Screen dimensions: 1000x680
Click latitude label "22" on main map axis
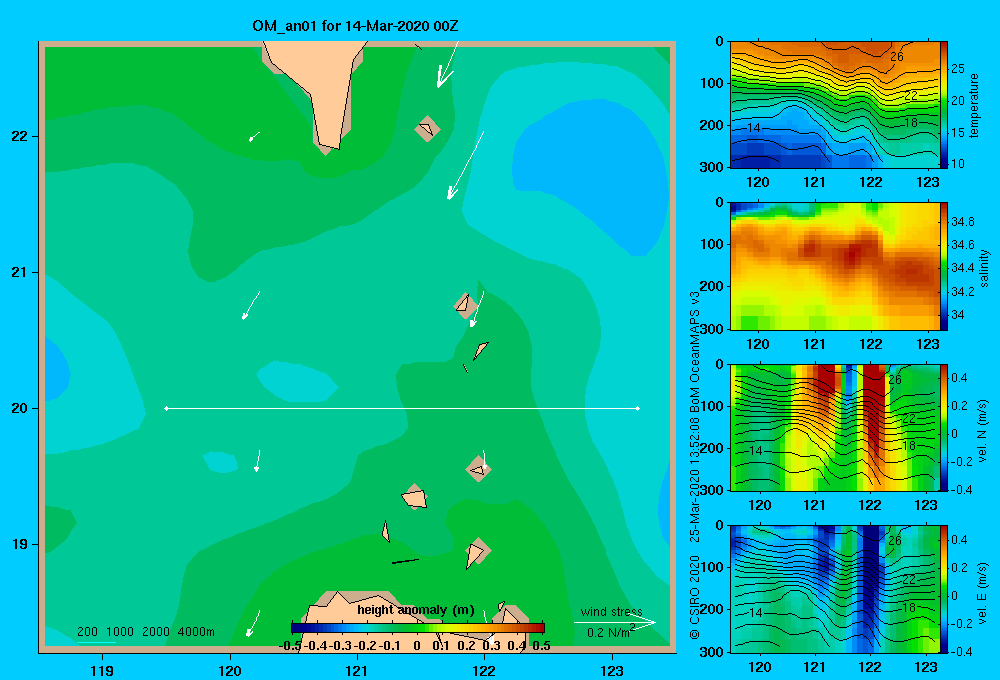pyautogui.click(x=20, y=136)
